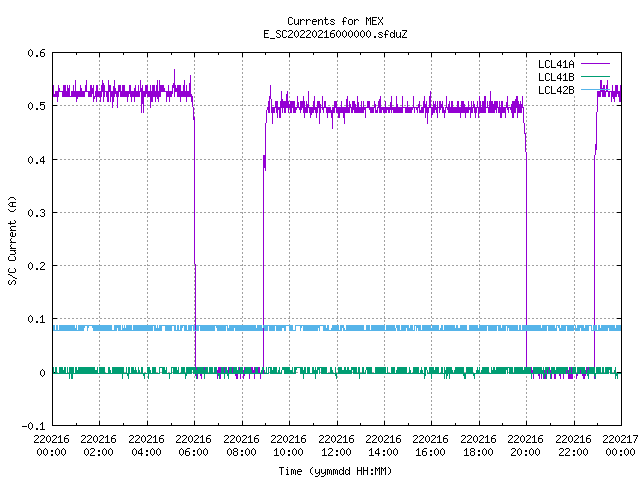This screenshot has width=640, height=480.
Task: Click the x-axis tick '220216 06:00'
Action: pyautogui.click(x=194, y=446)
